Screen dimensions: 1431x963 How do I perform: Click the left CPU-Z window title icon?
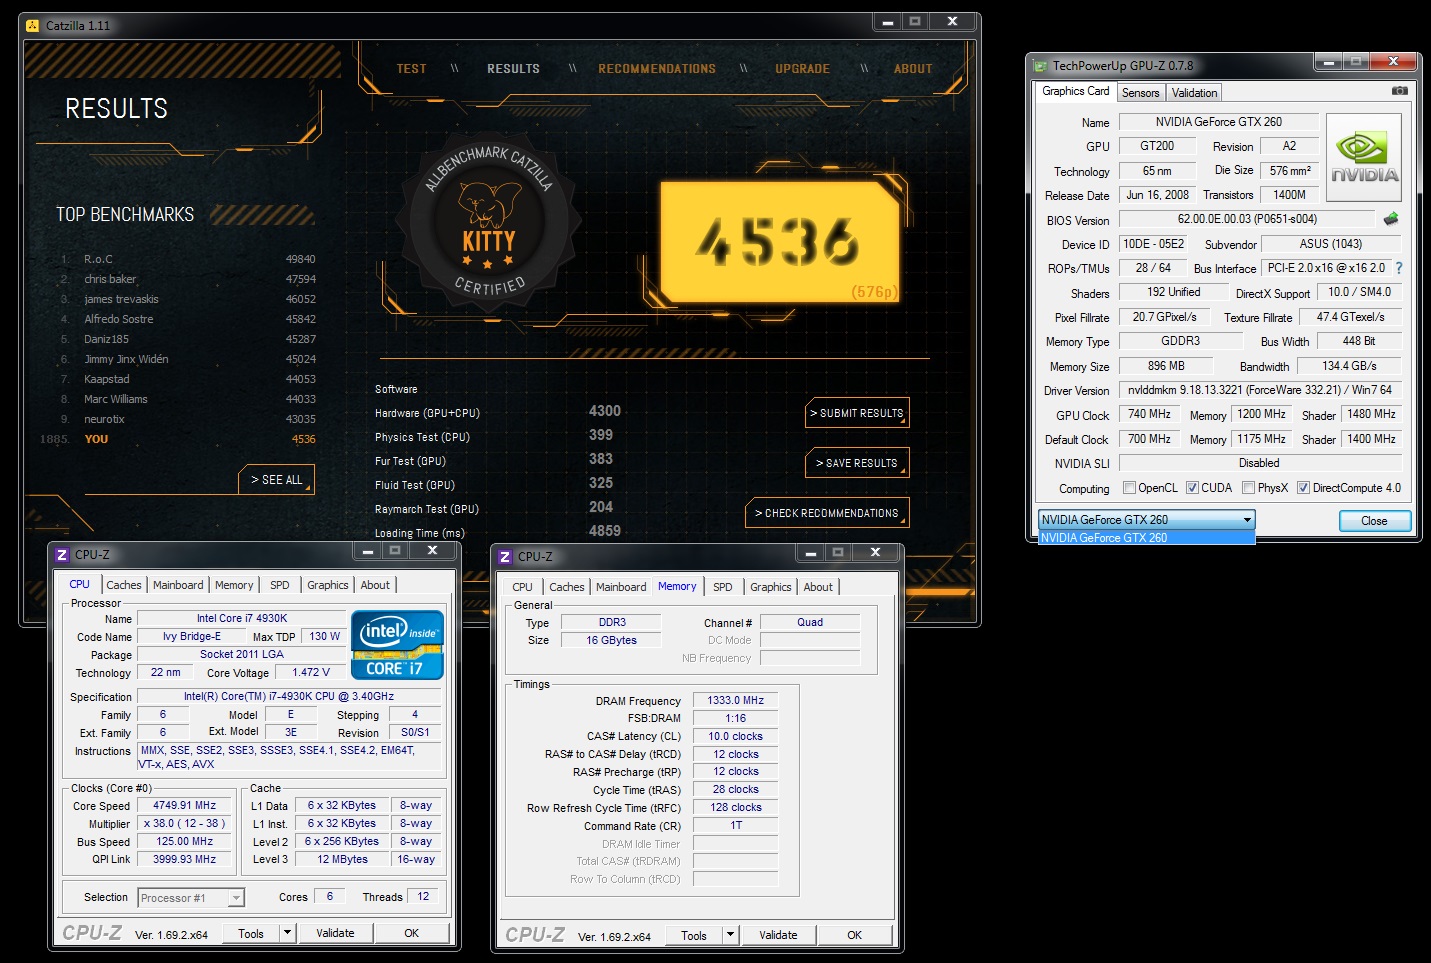coord(62,554)
